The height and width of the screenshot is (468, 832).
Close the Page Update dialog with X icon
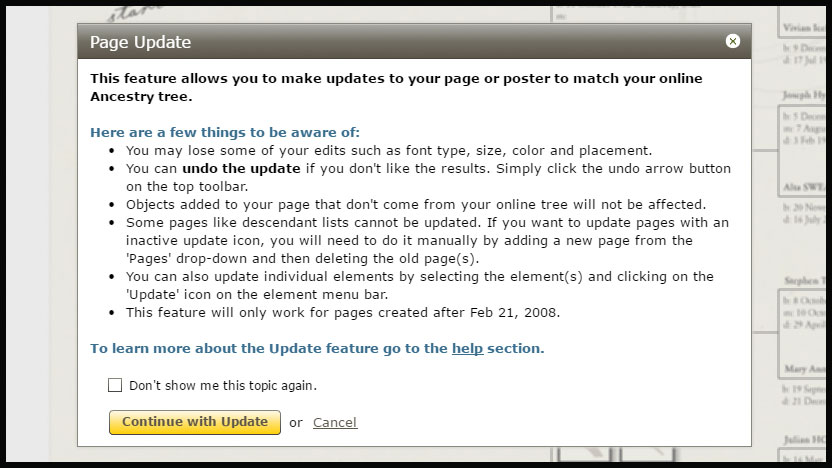(732, 41)
